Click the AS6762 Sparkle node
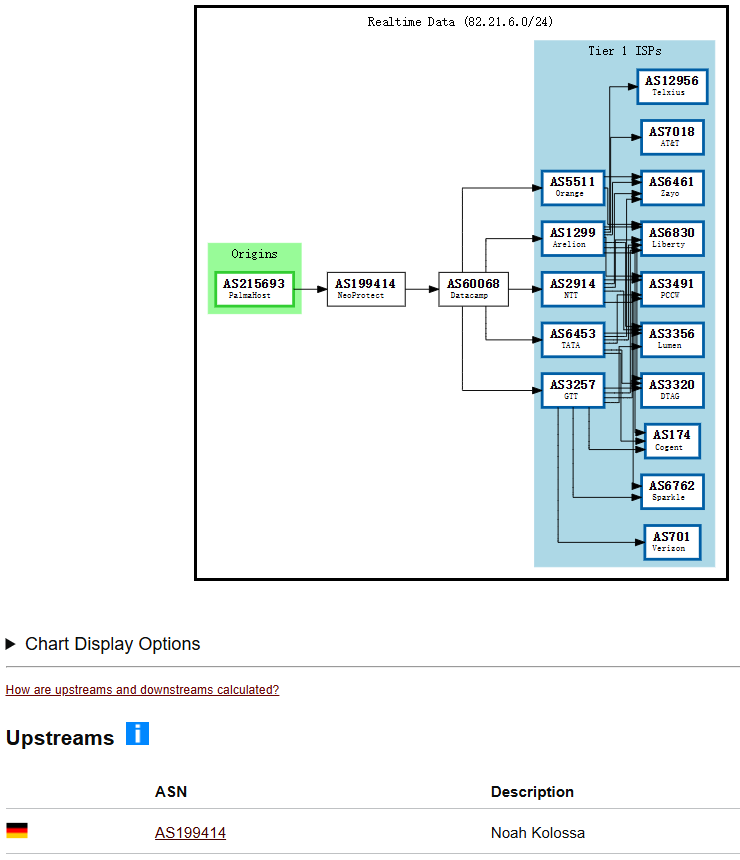 pos(671,491)
